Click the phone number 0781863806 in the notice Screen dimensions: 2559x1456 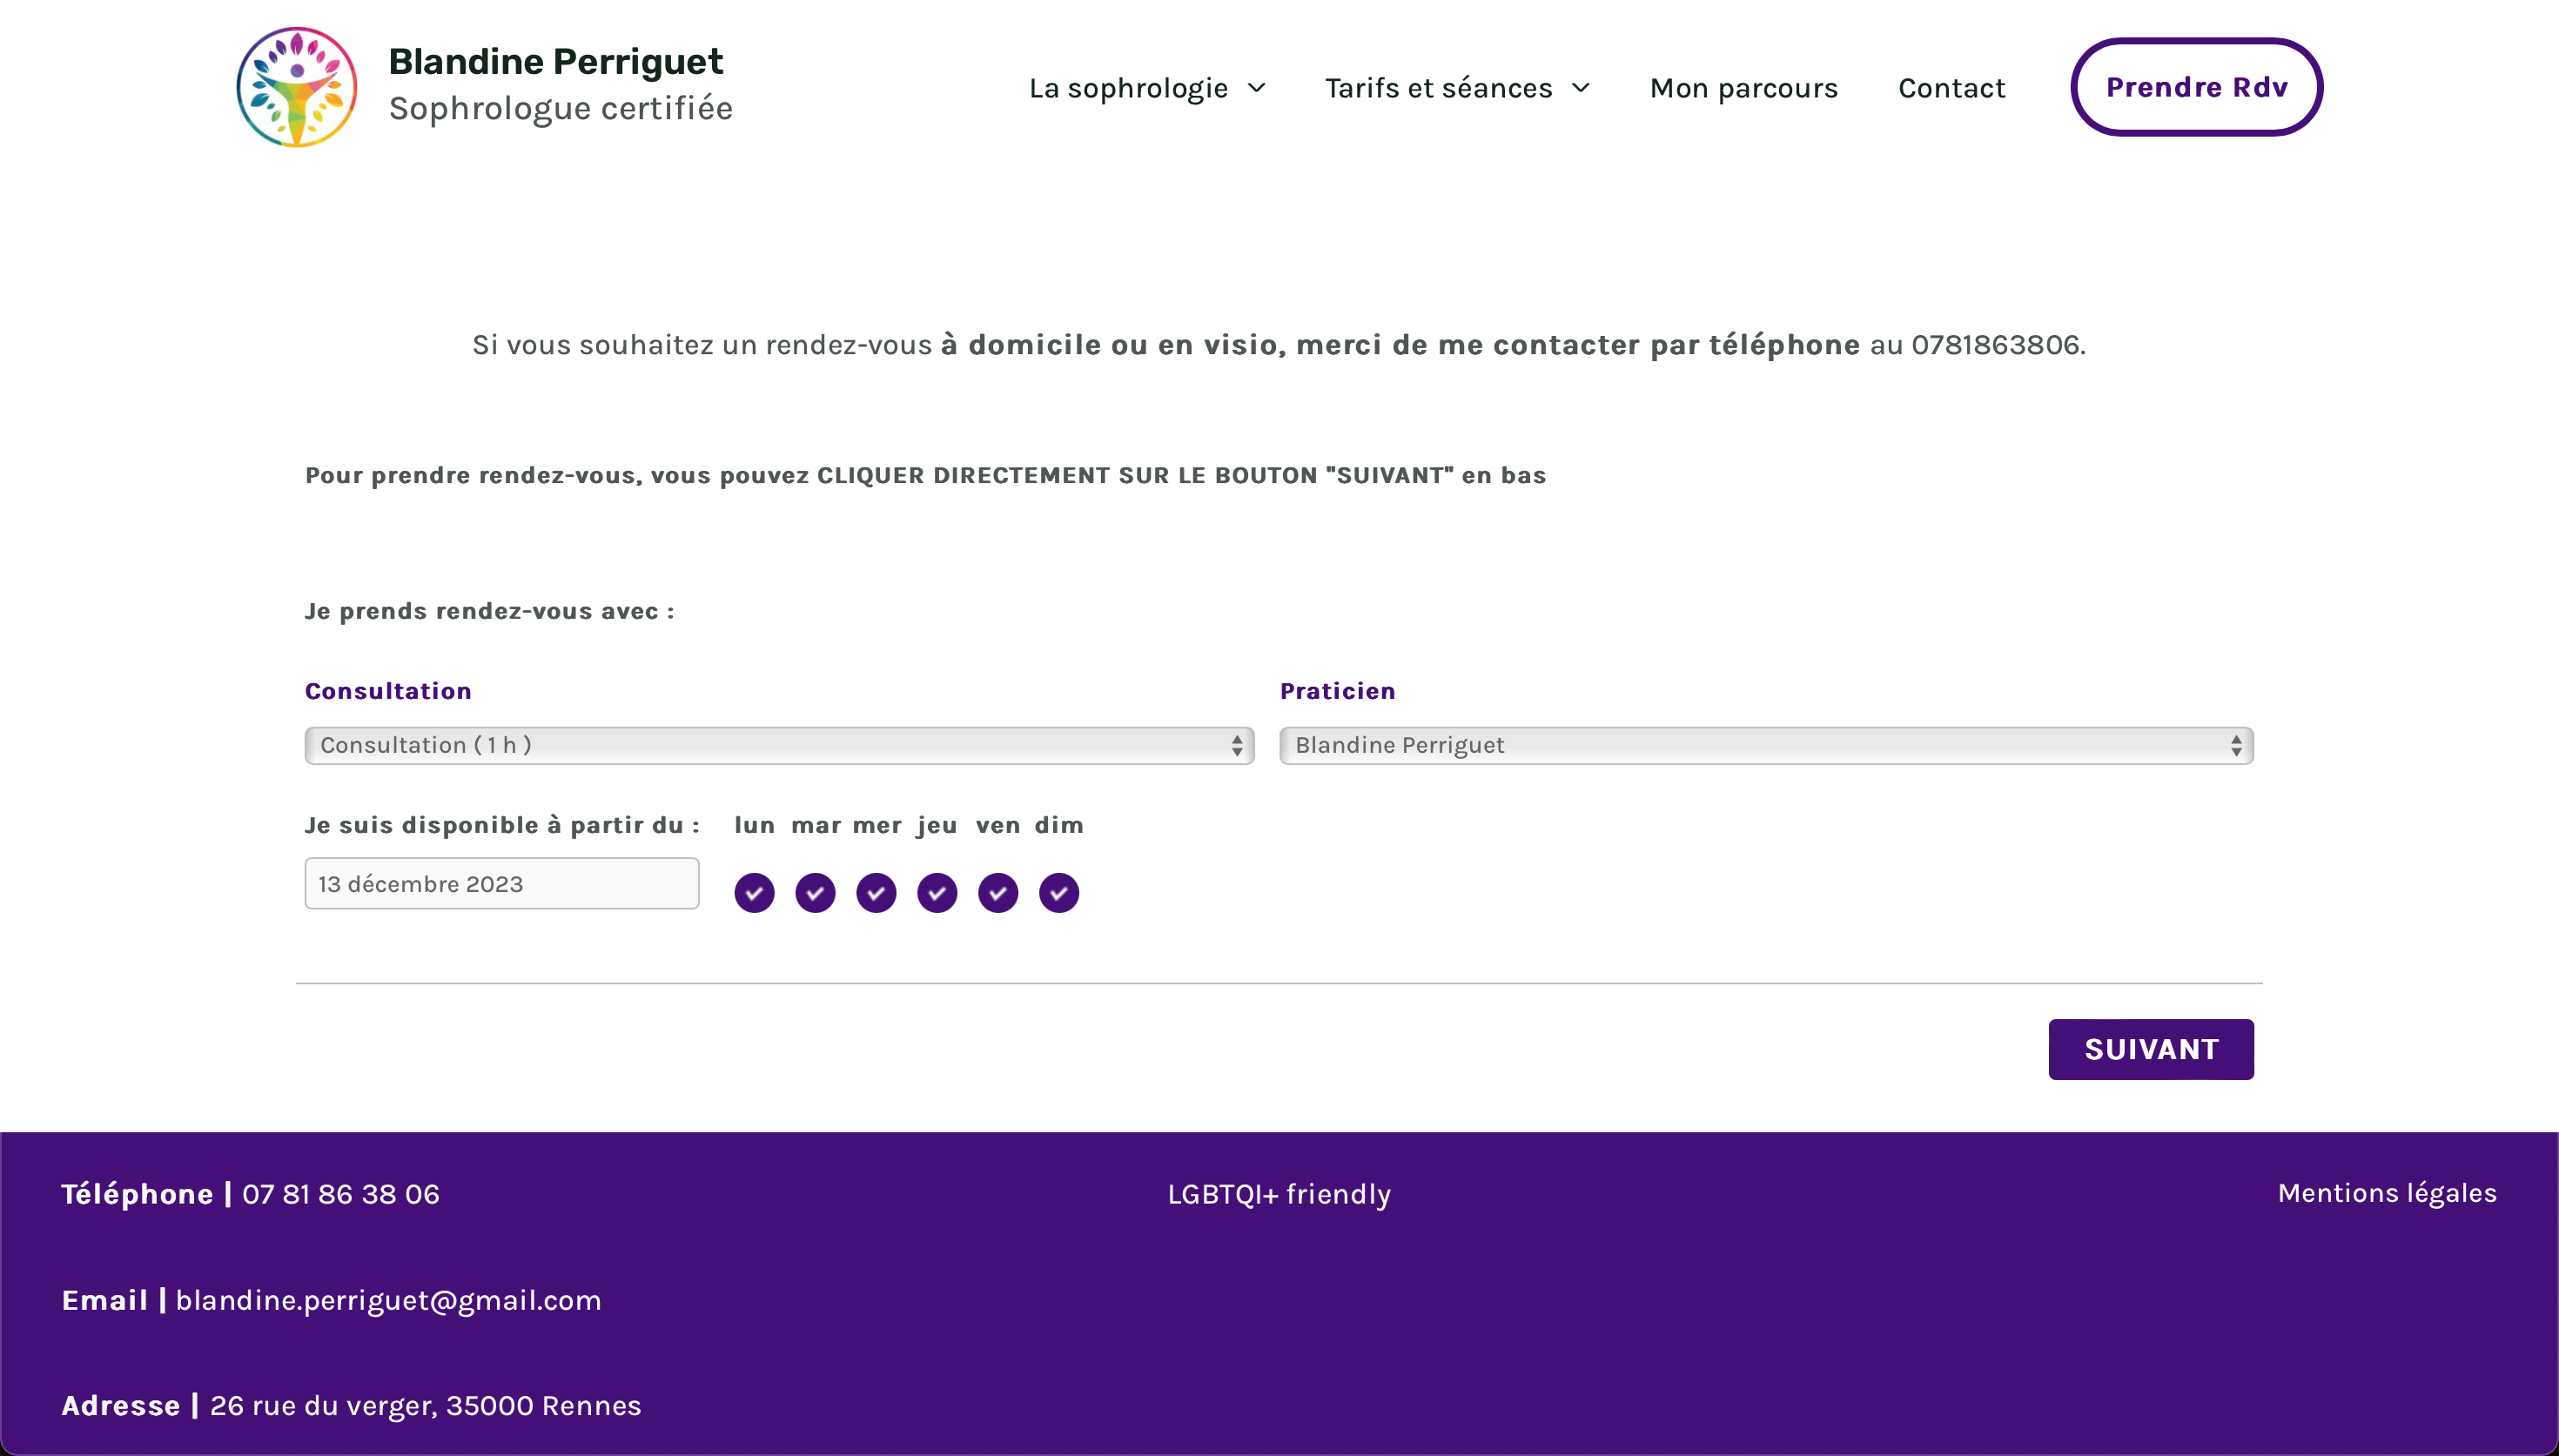(x=1995, y=345)
